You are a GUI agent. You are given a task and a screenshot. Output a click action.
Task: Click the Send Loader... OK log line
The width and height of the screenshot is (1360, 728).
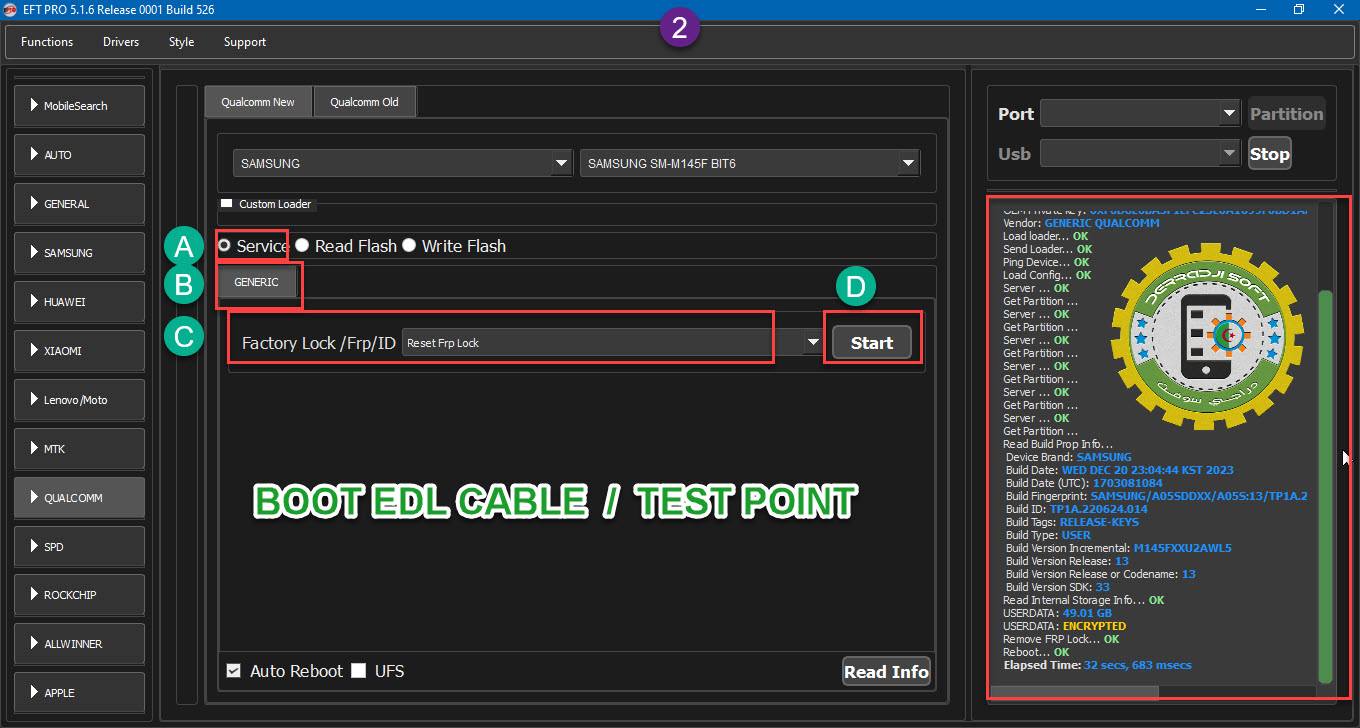1047,249
